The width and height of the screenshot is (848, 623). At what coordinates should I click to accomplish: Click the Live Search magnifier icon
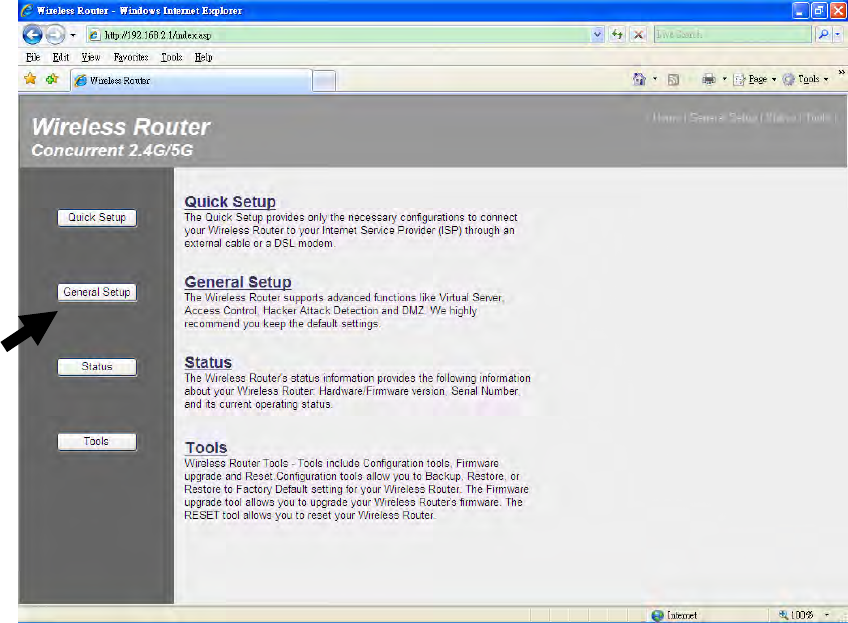[x=824, y=35]
